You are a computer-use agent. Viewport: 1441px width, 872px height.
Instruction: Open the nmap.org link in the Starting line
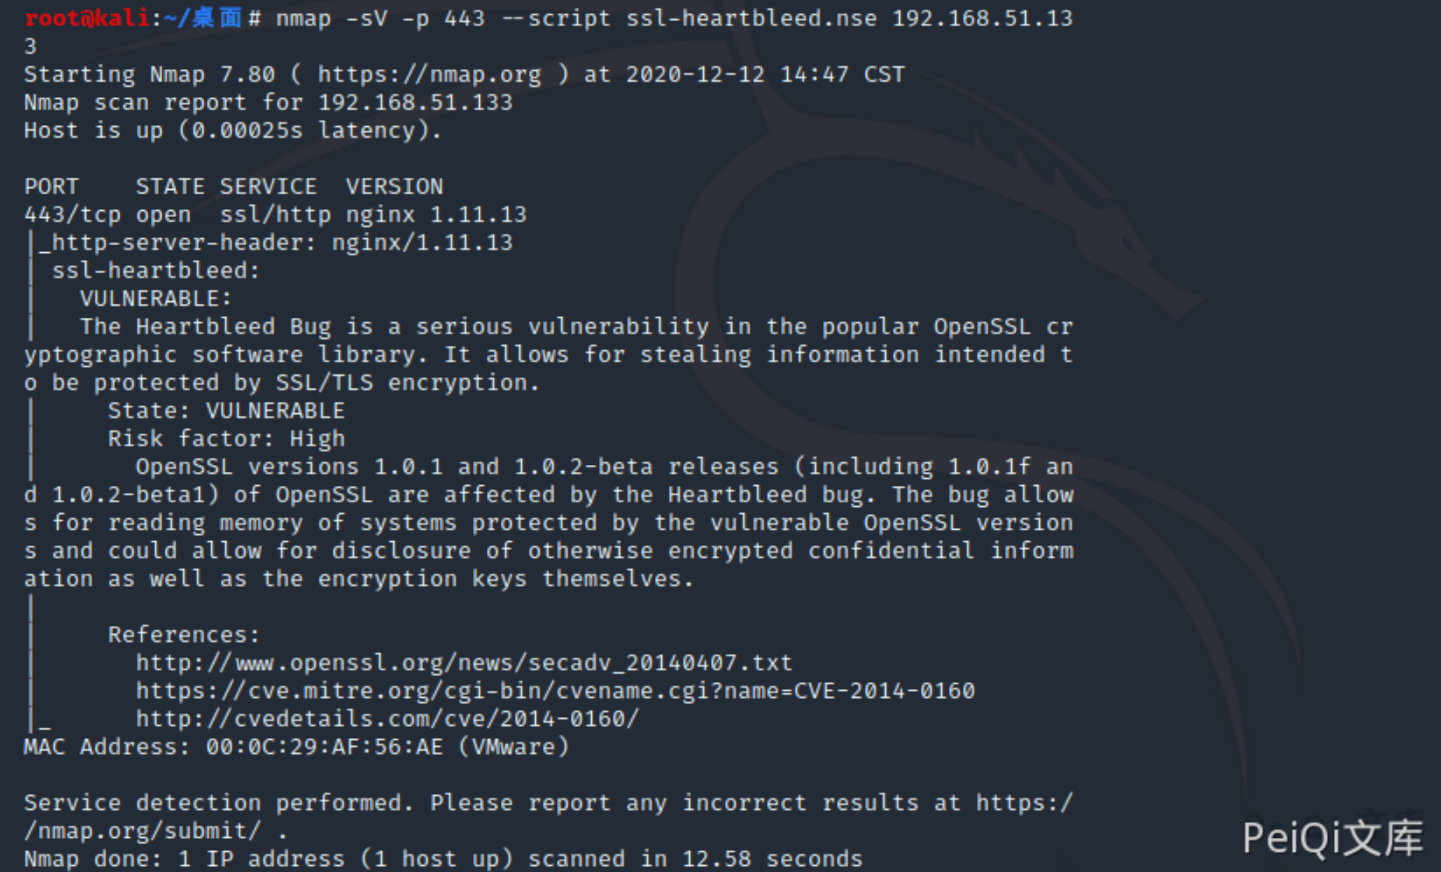[x=429, y=75]
